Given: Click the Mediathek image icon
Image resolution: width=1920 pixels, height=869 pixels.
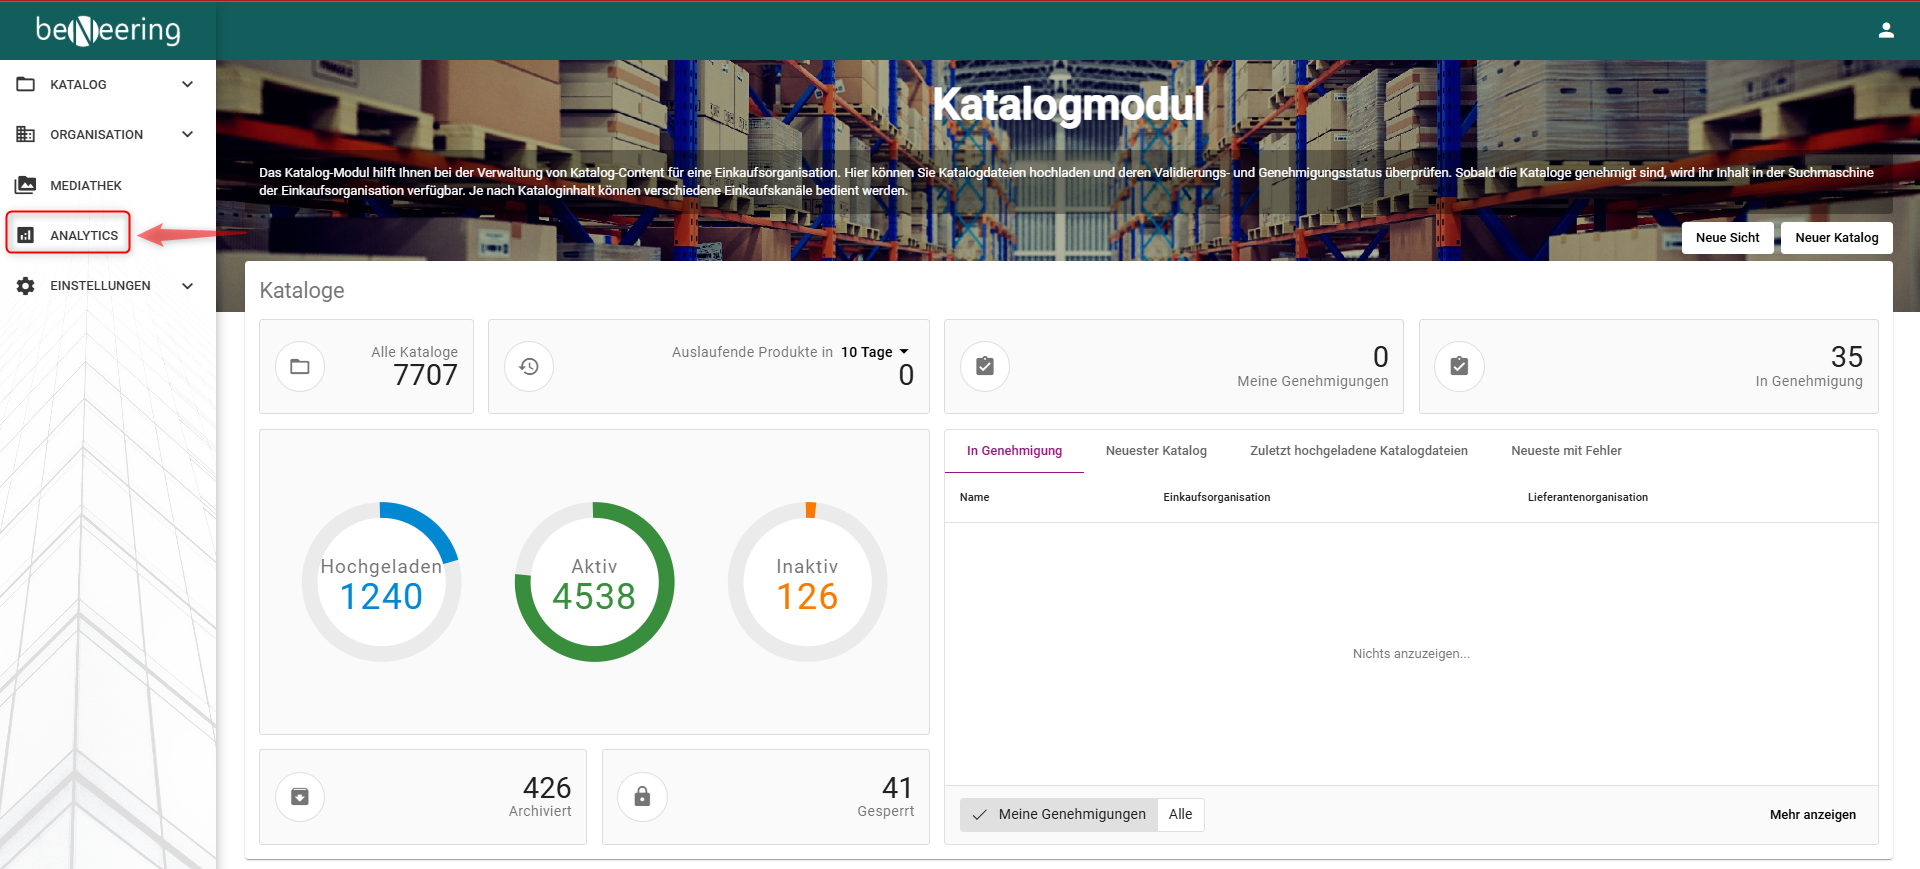Looking at the screenshot, I should click(26, 185).
